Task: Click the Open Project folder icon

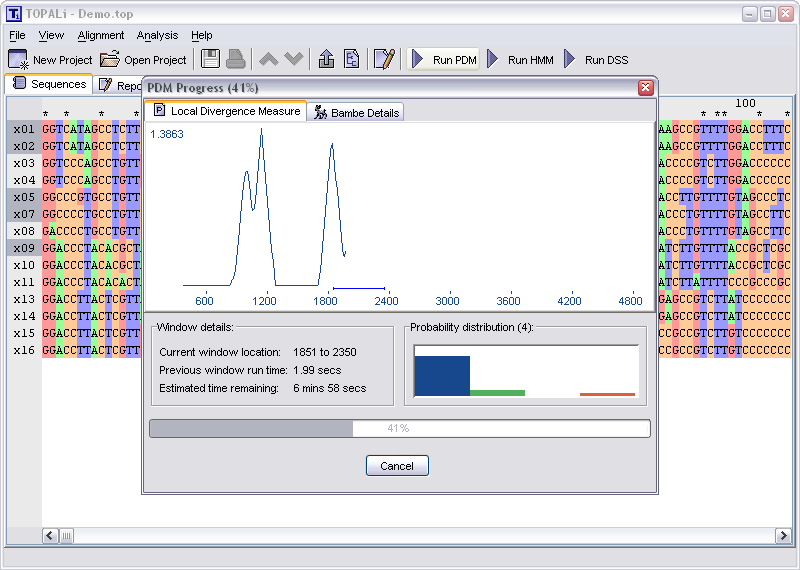Action: pos(110,60)
